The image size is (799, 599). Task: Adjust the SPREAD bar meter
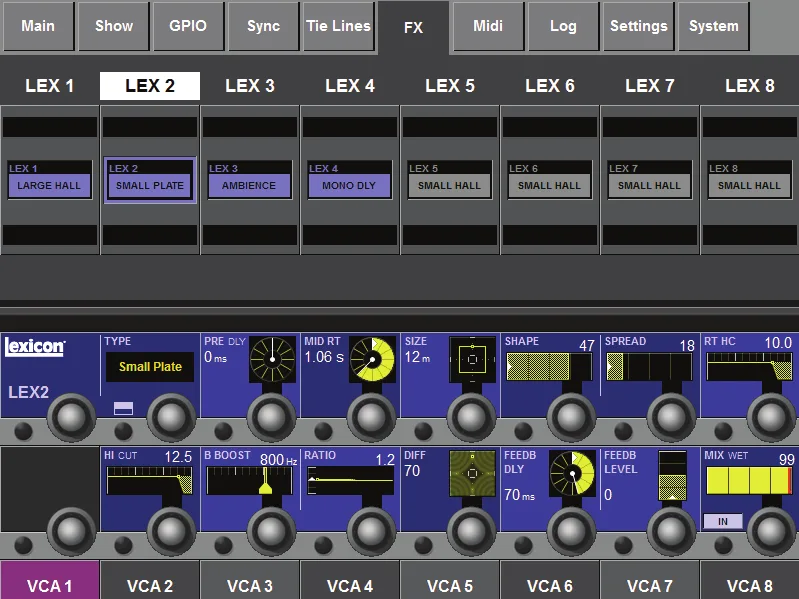649,367
